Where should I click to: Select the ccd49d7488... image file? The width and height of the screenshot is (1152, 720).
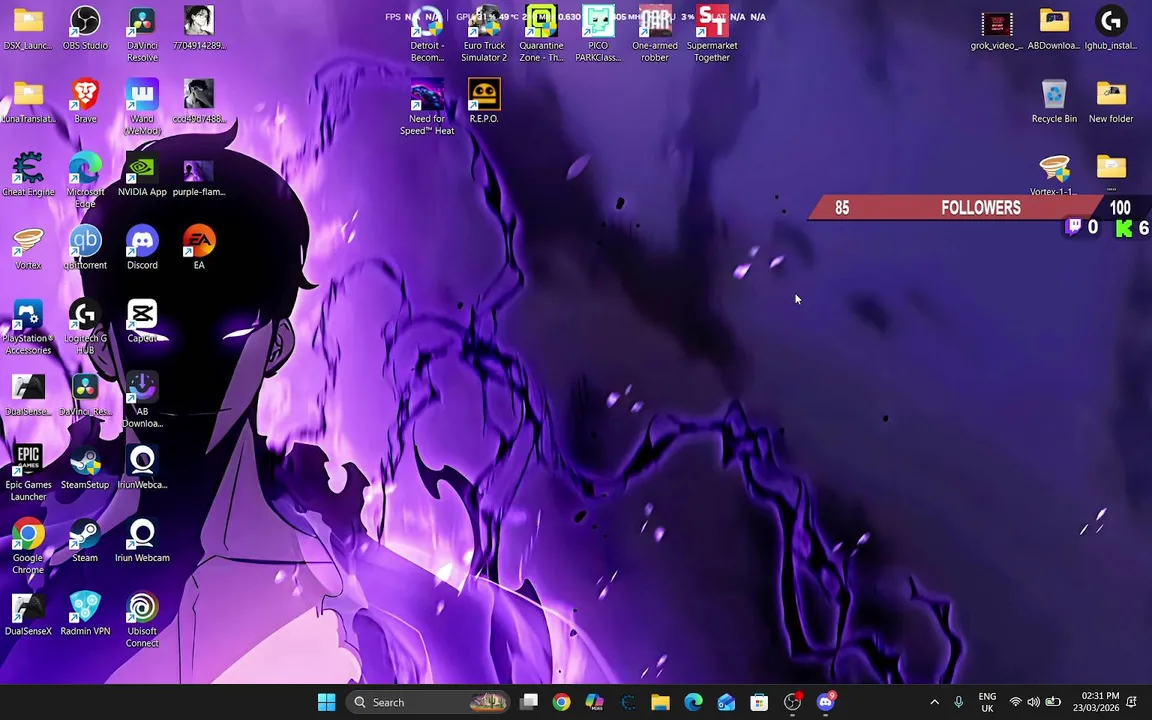click(199, 101)
